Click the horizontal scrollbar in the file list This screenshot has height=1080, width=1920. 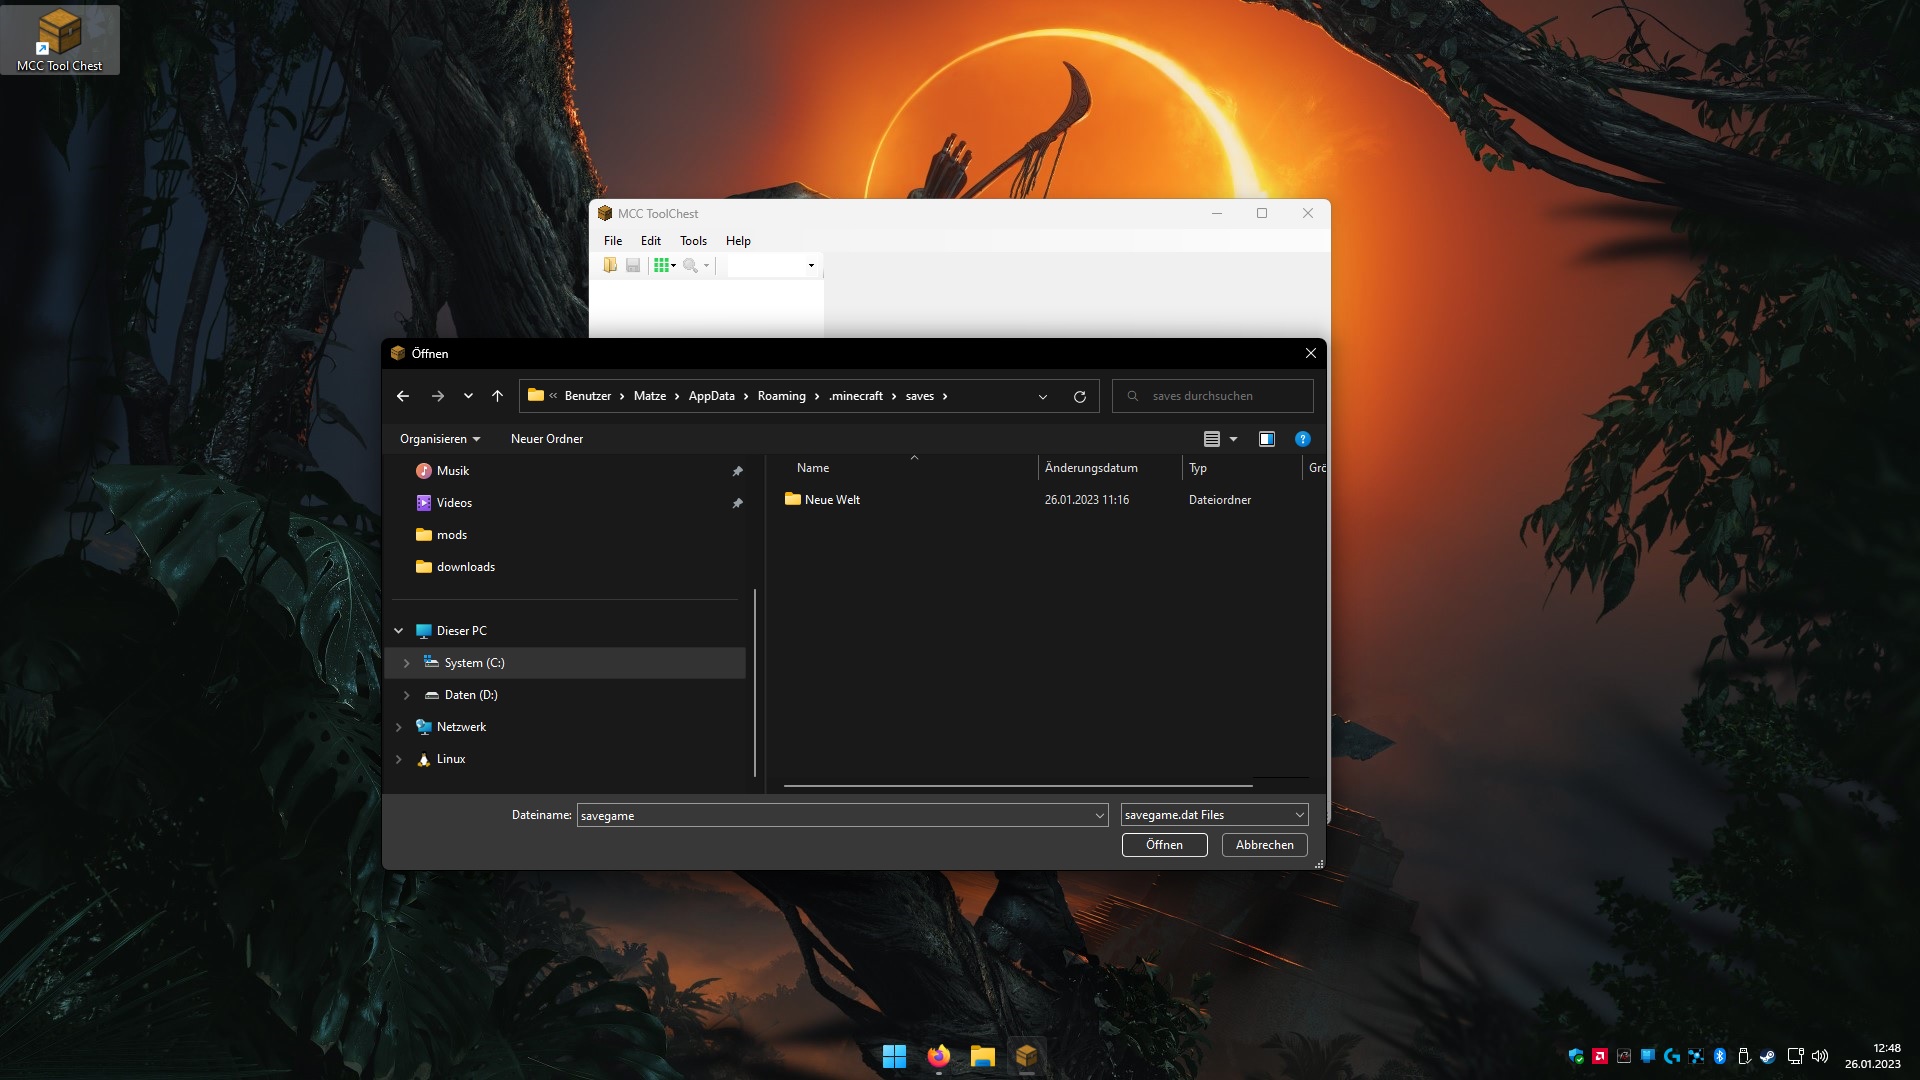(x=1018, y=786)
